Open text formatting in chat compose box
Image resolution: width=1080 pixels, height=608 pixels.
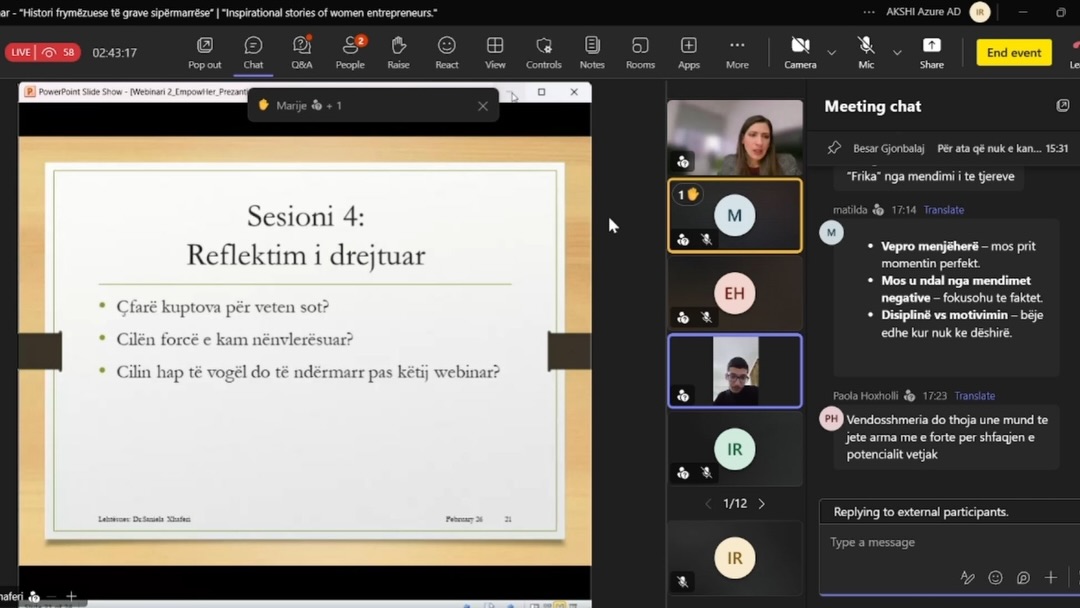[x=967, y=577]
